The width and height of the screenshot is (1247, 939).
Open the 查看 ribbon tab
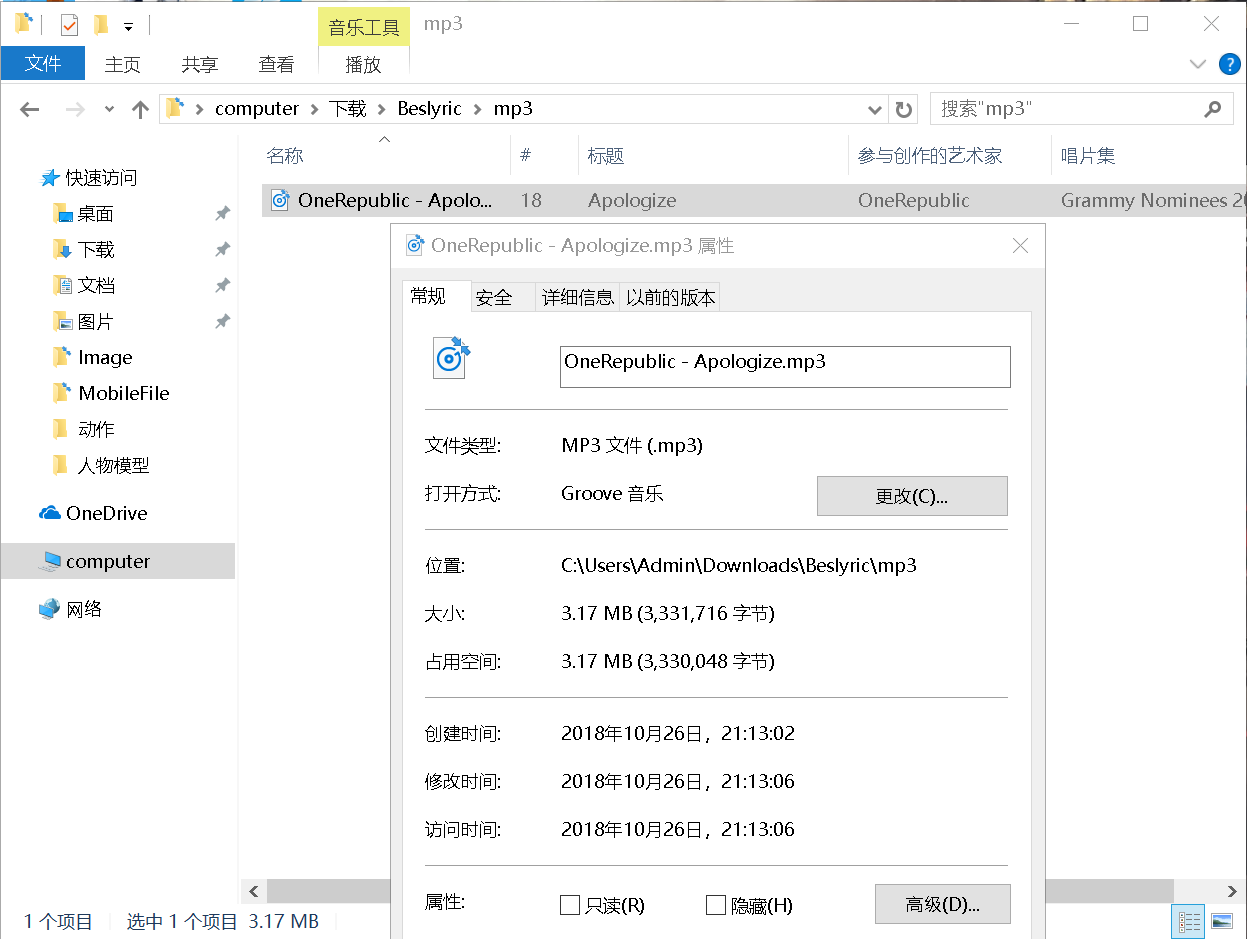pyautogui.click(x=276, y=65)
